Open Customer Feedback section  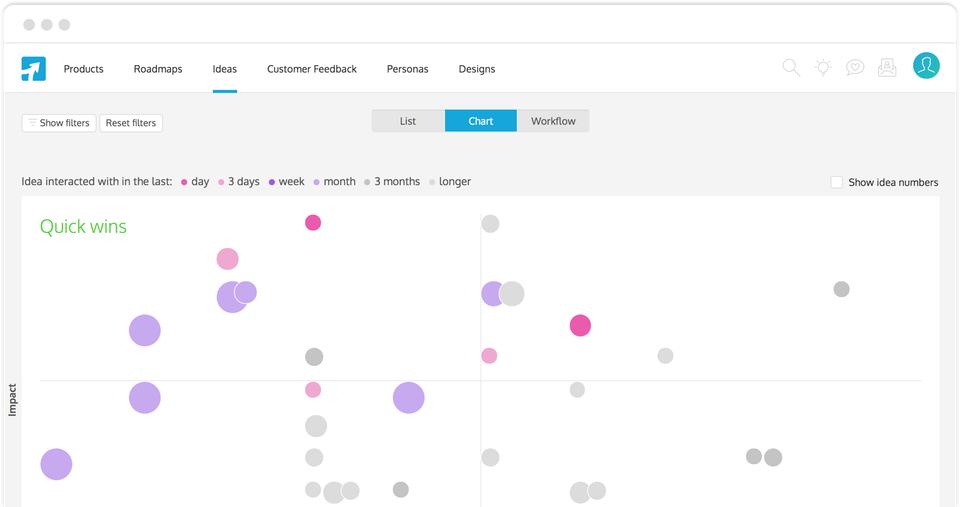[x=312, y=69]
